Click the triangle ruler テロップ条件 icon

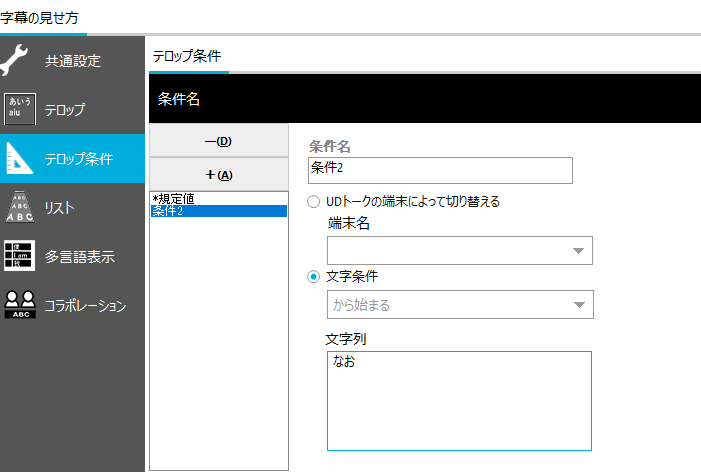click(19, 158)
